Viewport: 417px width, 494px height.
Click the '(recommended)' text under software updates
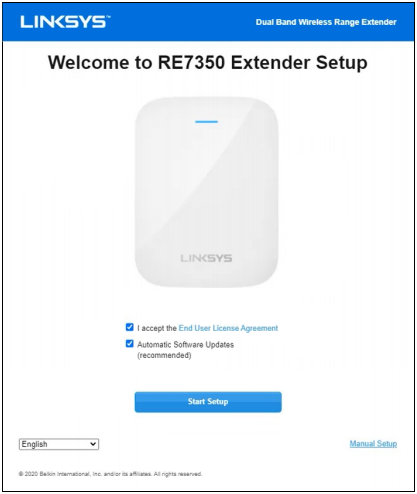164,355
